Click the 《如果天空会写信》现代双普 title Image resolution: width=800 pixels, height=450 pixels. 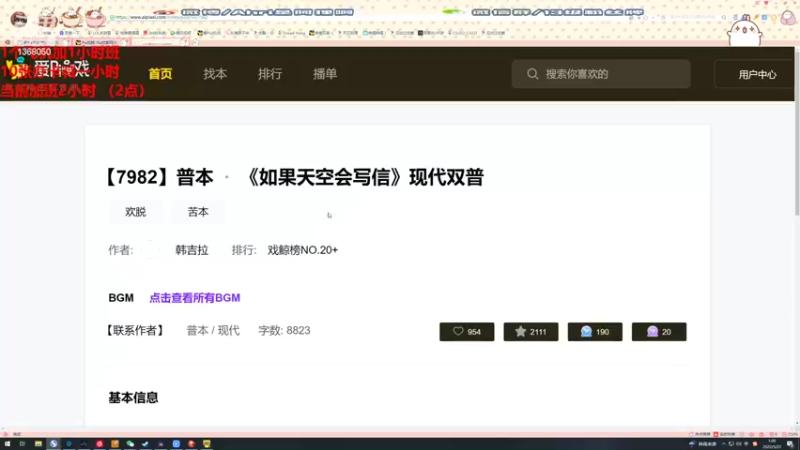362,178
